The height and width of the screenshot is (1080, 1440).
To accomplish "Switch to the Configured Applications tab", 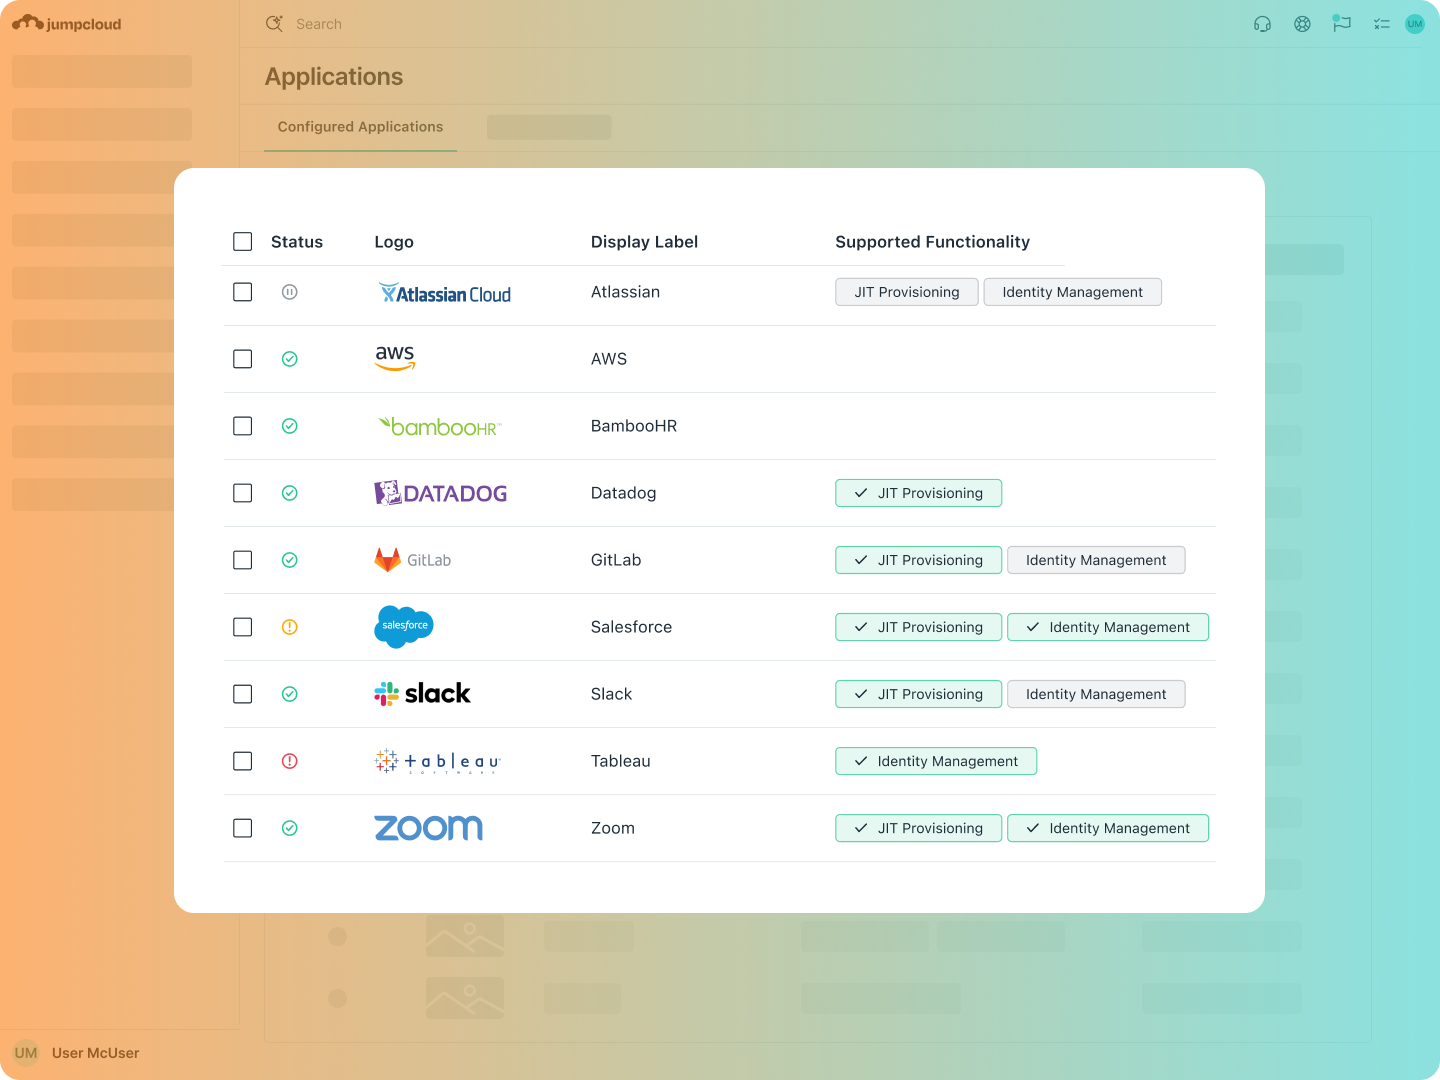I will [x=360, y=127].
